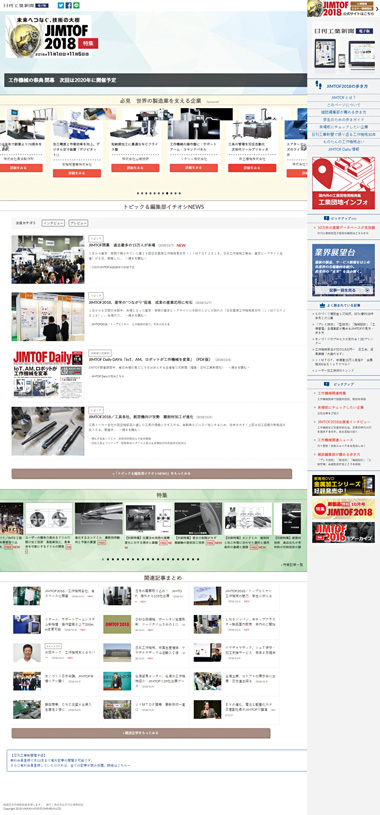Open the JIMTOF Daily 情報 sidebar link
The width and height of the screenshot is (380, 815).
(343, 149)
